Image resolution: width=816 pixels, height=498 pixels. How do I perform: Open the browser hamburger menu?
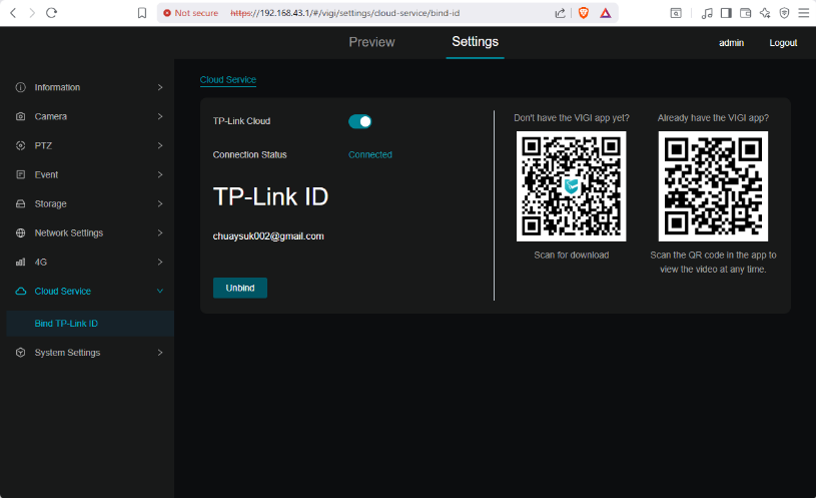[x=804, y=13]
